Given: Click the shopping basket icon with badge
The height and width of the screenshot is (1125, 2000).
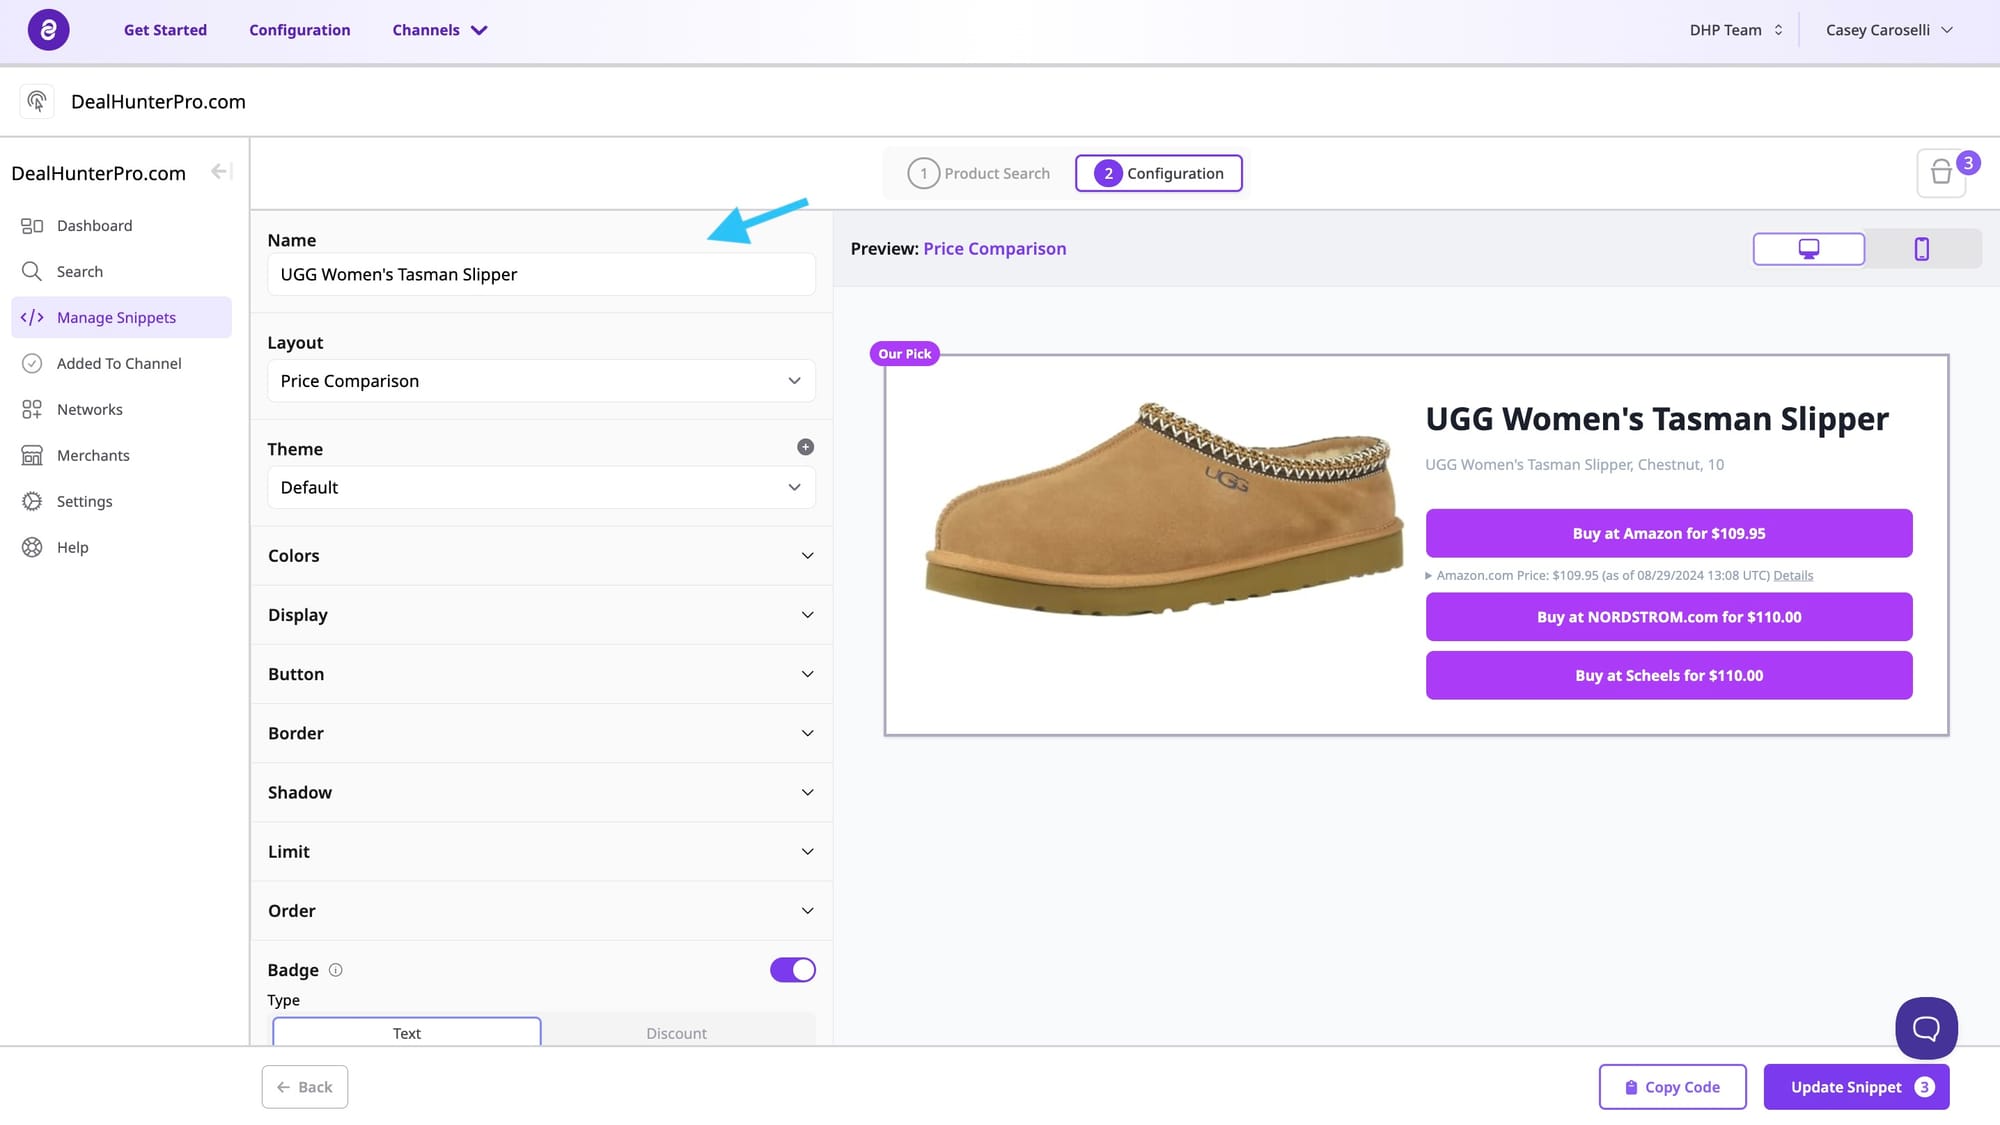Looking at the screenshot, I should [x=1941, y=173].
